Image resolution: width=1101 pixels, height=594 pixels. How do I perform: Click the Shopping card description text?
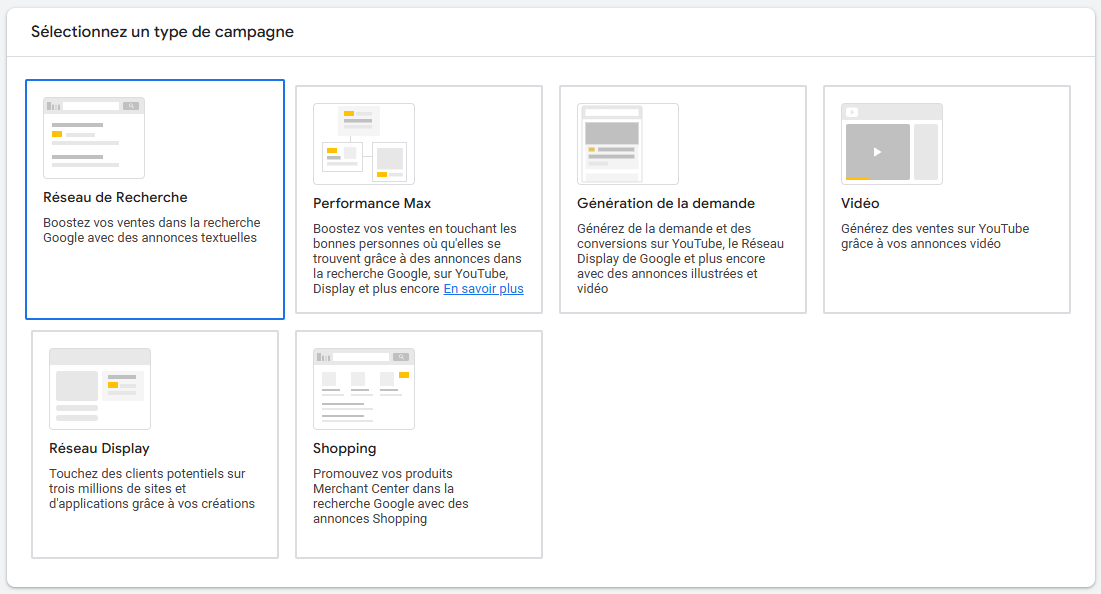pos(390,496)
